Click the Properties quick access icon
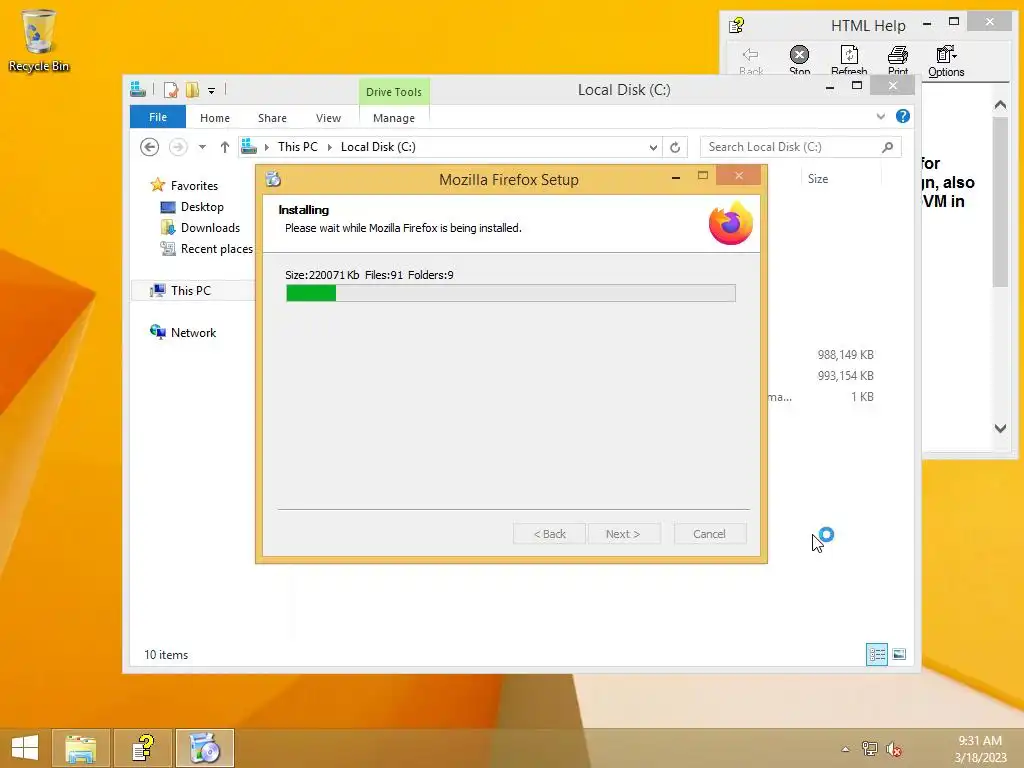Image resolution: width=1024 pixels, height=768 pixels. (170, 90)
